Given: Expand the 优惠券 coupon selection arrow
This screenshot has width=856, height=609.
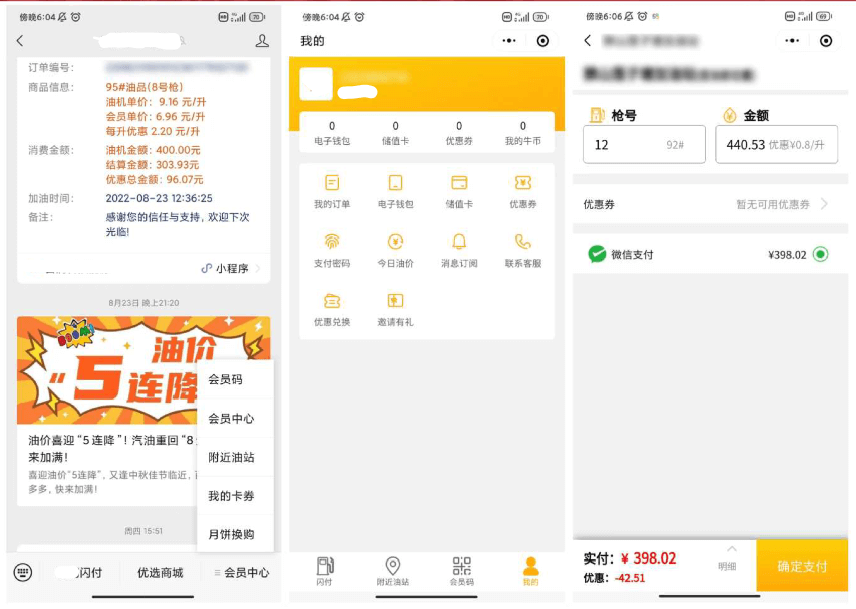Looking at the screenshot, I should coord(825,204).
